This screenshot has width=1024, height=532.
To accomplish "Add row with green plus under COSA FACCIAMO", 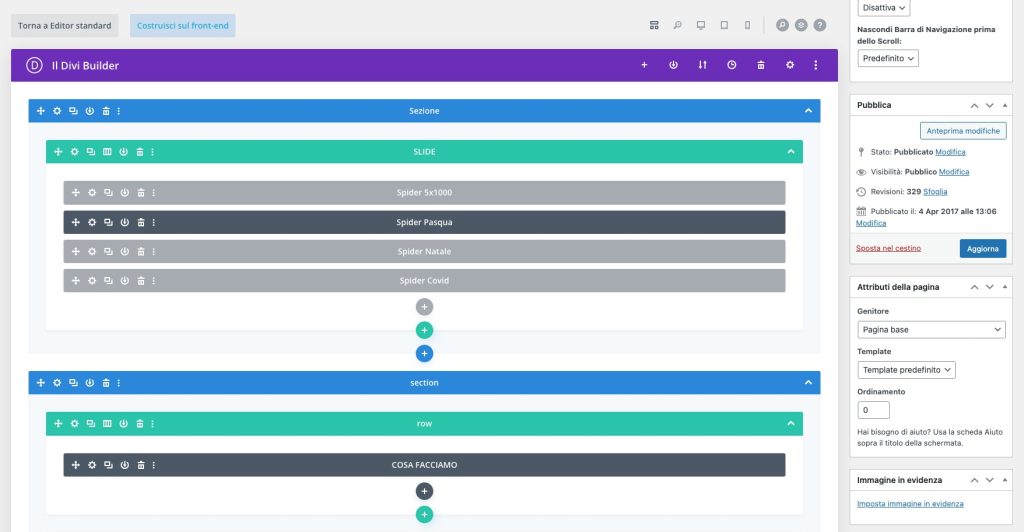I will point(424,514).
